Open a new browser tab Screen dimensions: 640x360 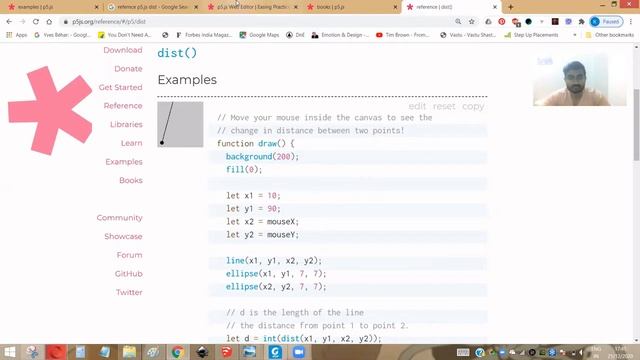(511, 7)
